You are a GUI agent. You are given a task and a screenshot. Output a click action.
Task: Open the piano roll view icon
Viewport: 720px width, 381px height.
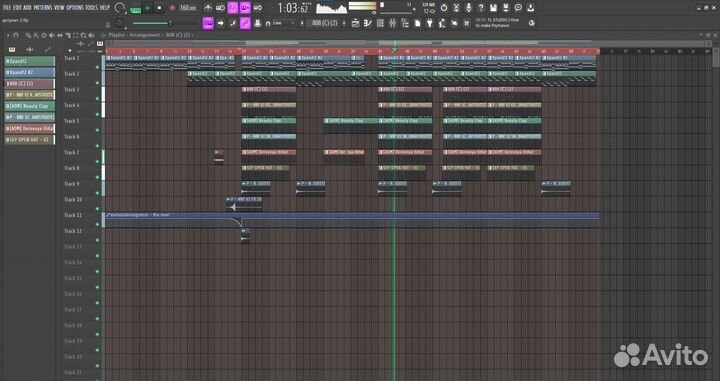[368, 23]
